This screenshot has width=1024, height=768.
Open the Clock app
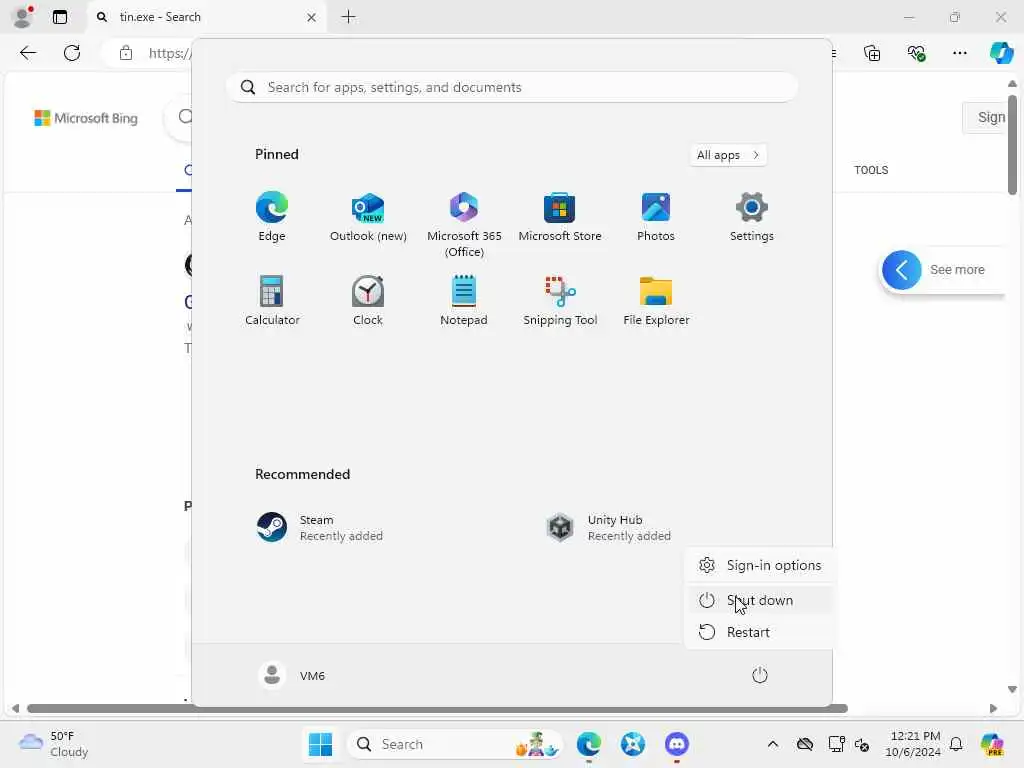point(368,300)
